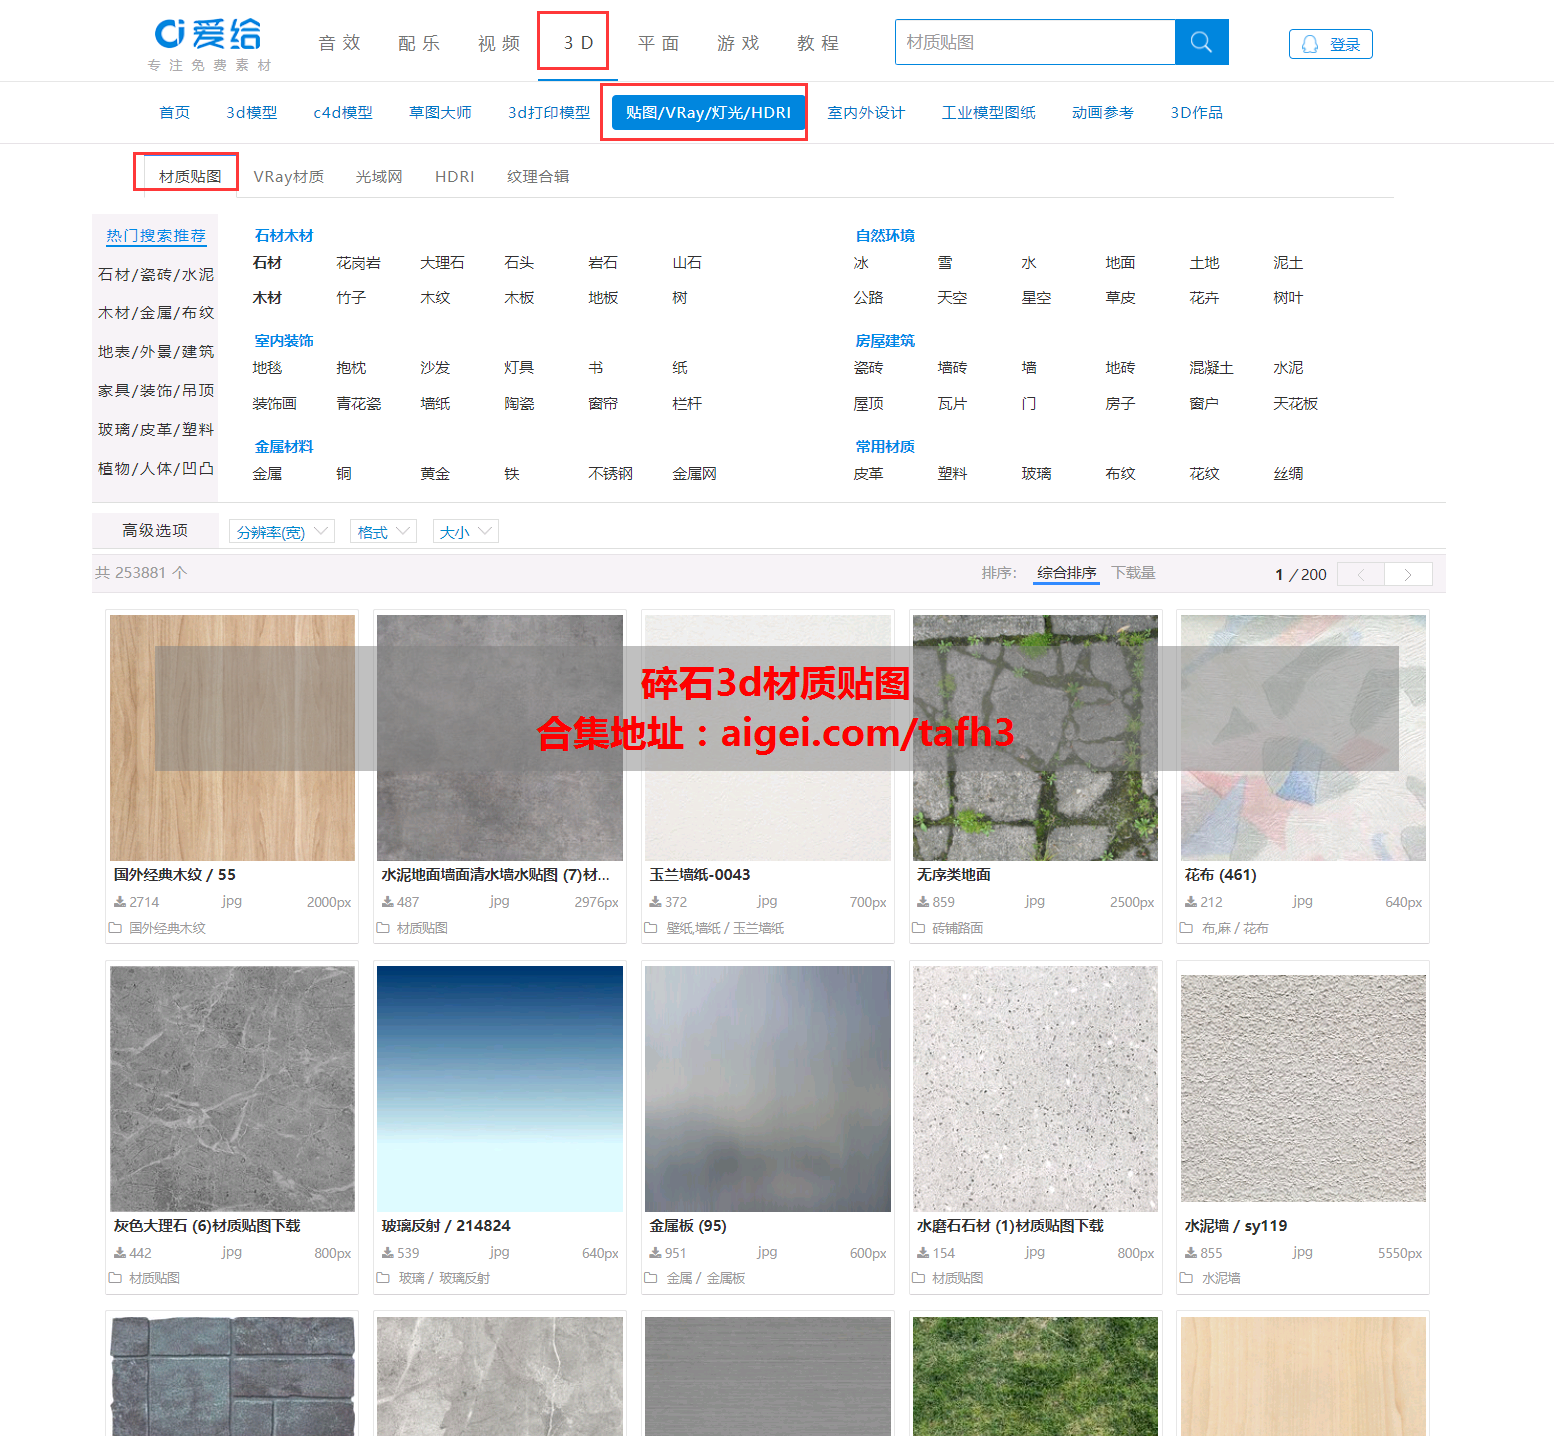Select the 玻璃/皮革/塑料 category
Screen dimensions: 1554x1436
[156, 430]
